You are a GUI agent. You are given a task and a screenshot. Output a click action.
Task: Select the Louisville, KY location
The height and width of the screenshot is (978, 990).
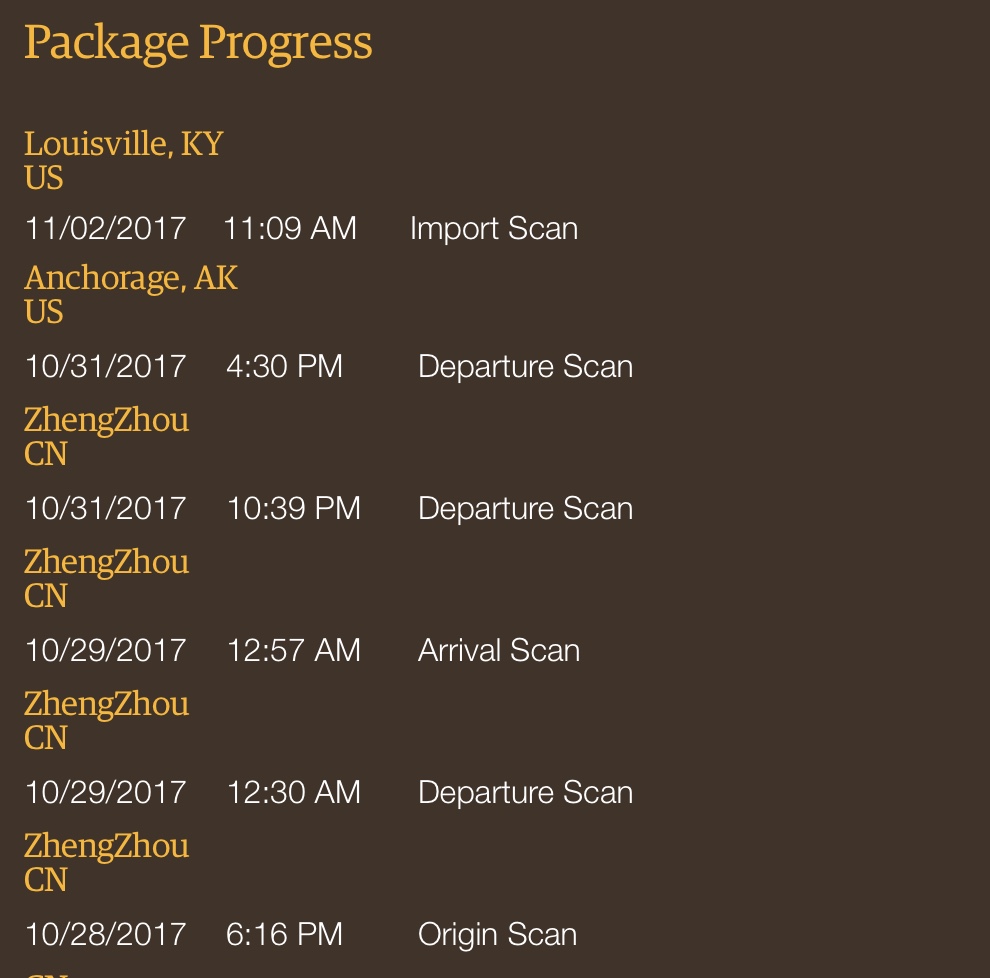[x=123, y=144]
